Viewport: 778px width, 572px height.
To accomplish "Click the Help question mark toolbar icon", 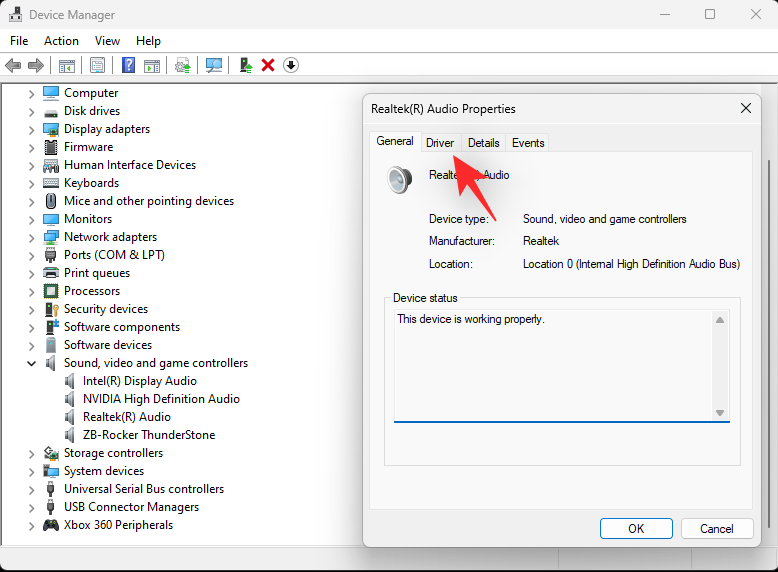I will click(x=128, y=65).
